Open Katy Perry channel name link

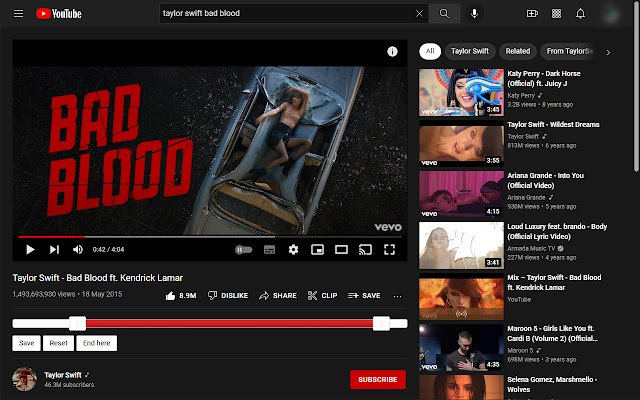point(521,95)
